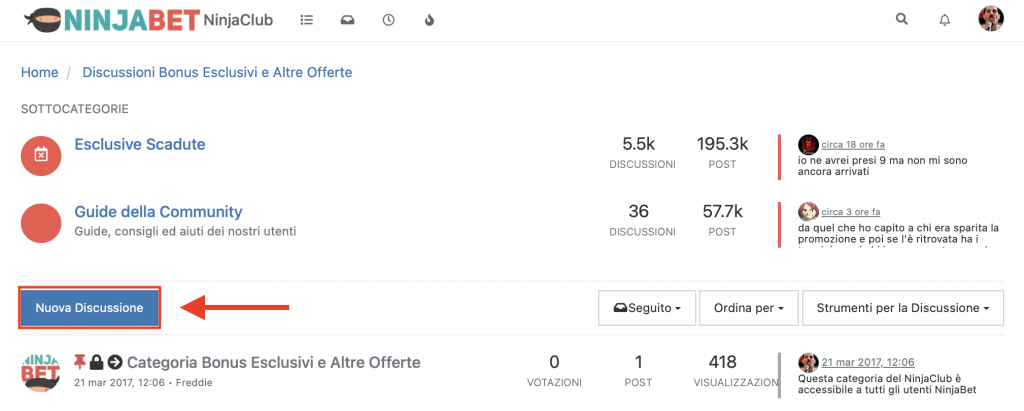Viewport: 1024px width, 411px height.
Task: Click the Esclusive Scadute red category icon
Action: [x=41, y=154]
